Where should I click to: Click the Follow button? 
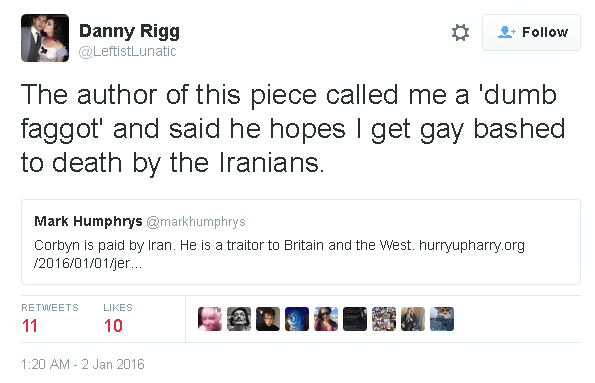pyautogui.click(x=531, y=32)
